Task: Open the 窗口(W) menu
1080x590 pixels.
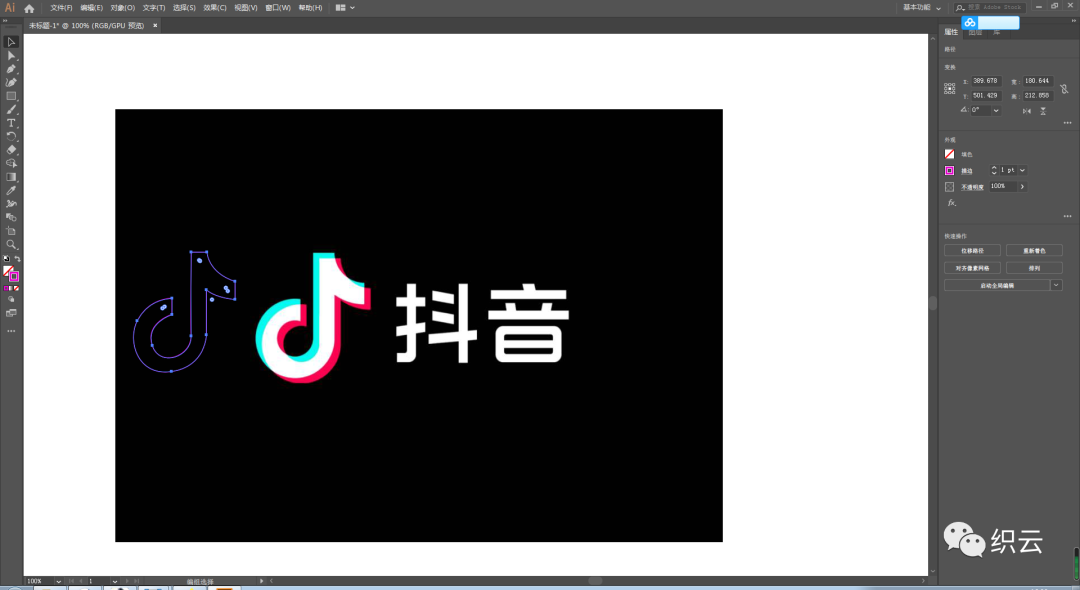Action: click(x=278, y=8)
